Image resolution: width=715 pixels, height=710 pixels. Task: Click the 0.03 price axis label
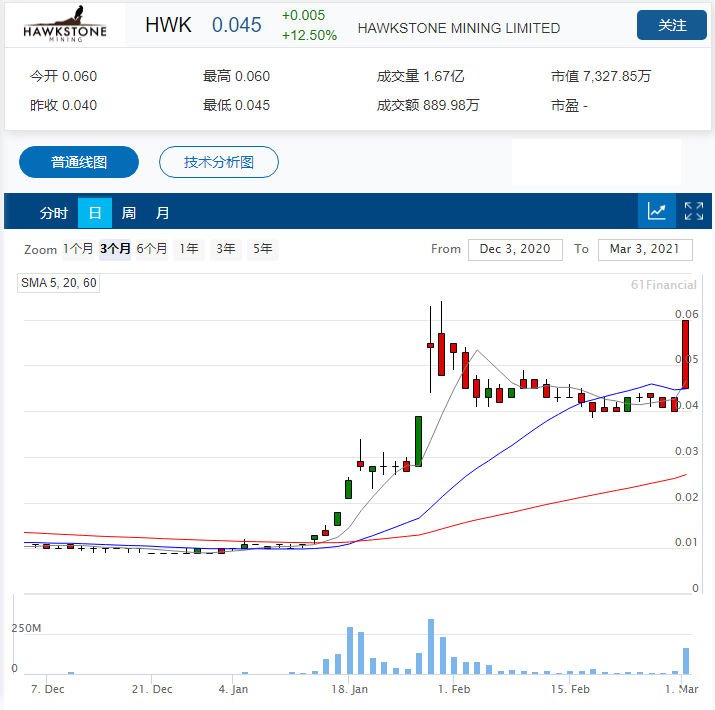686,451
